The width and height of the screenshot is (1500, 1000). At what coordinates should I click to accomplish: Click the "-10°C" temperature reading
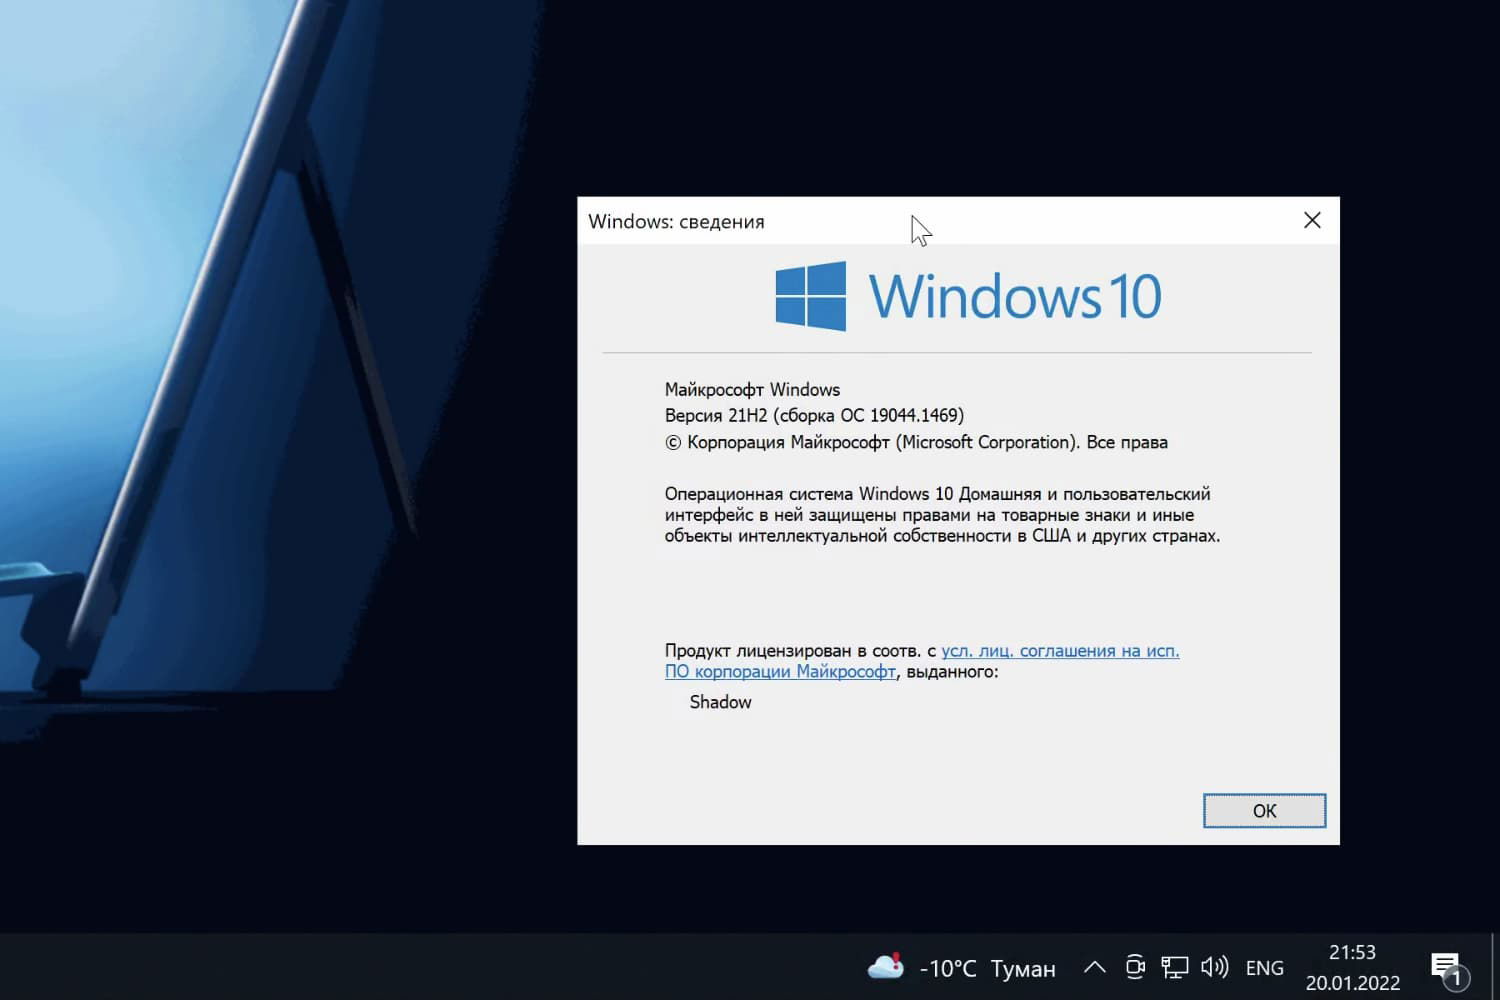click(x=947, y=968)
